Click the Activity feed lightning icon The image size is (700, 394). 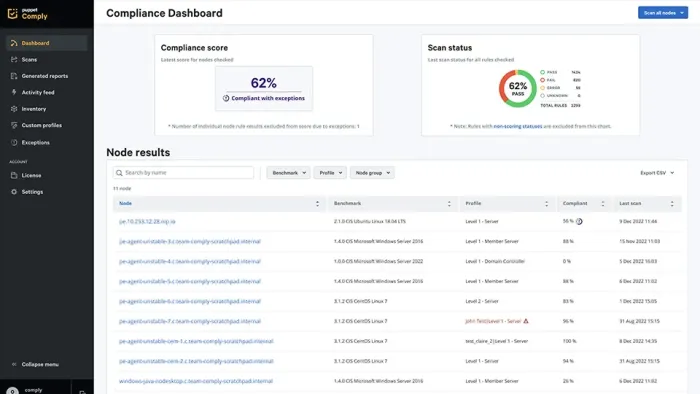[14, 92]
